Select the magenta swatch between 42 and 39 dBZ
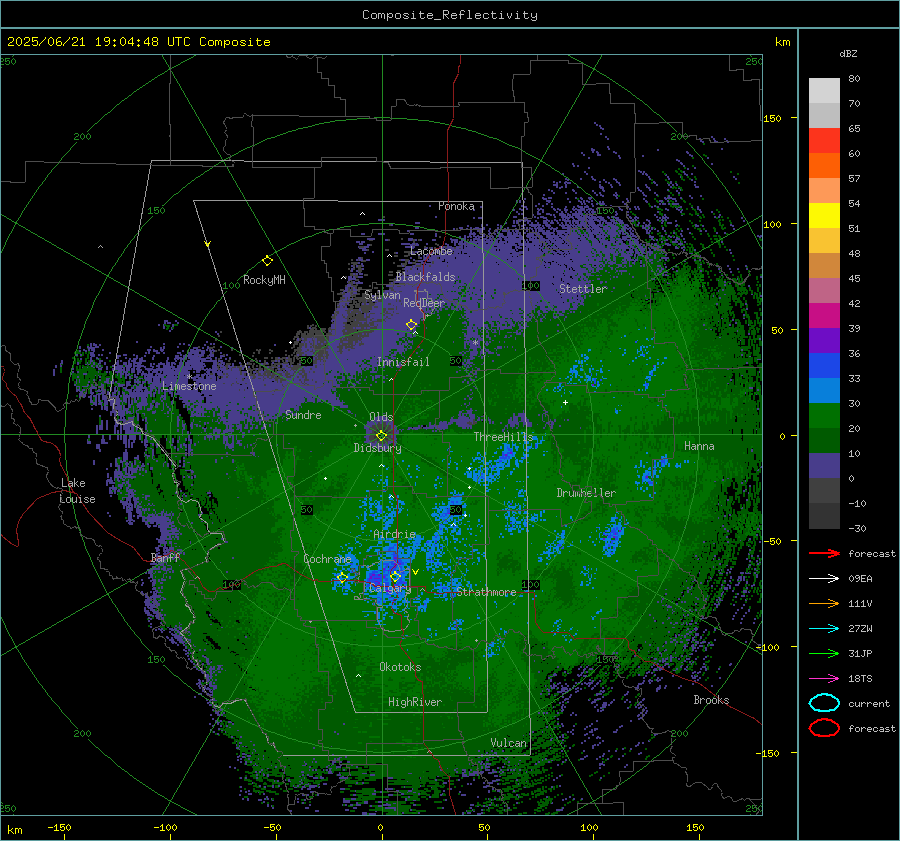900x841 pixels. click(x=824, y=316)
